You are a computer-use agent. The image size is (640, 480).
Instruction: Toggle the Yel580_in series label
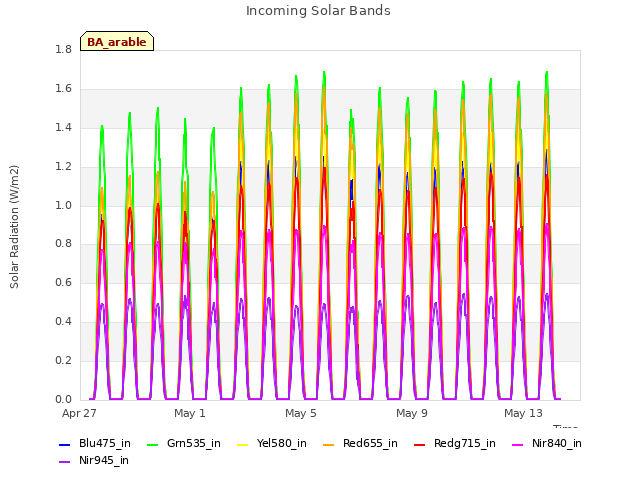(x=282, y=444)
